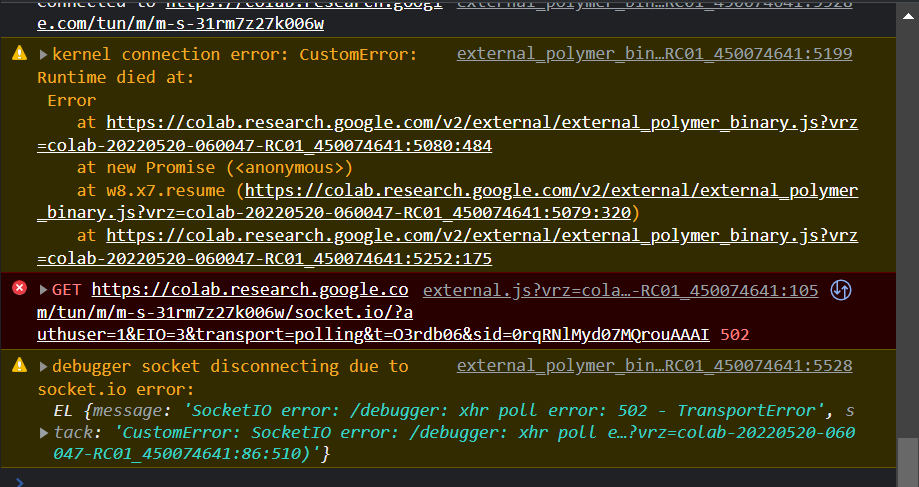Click the red error icon beside GET

pos(19,288)
